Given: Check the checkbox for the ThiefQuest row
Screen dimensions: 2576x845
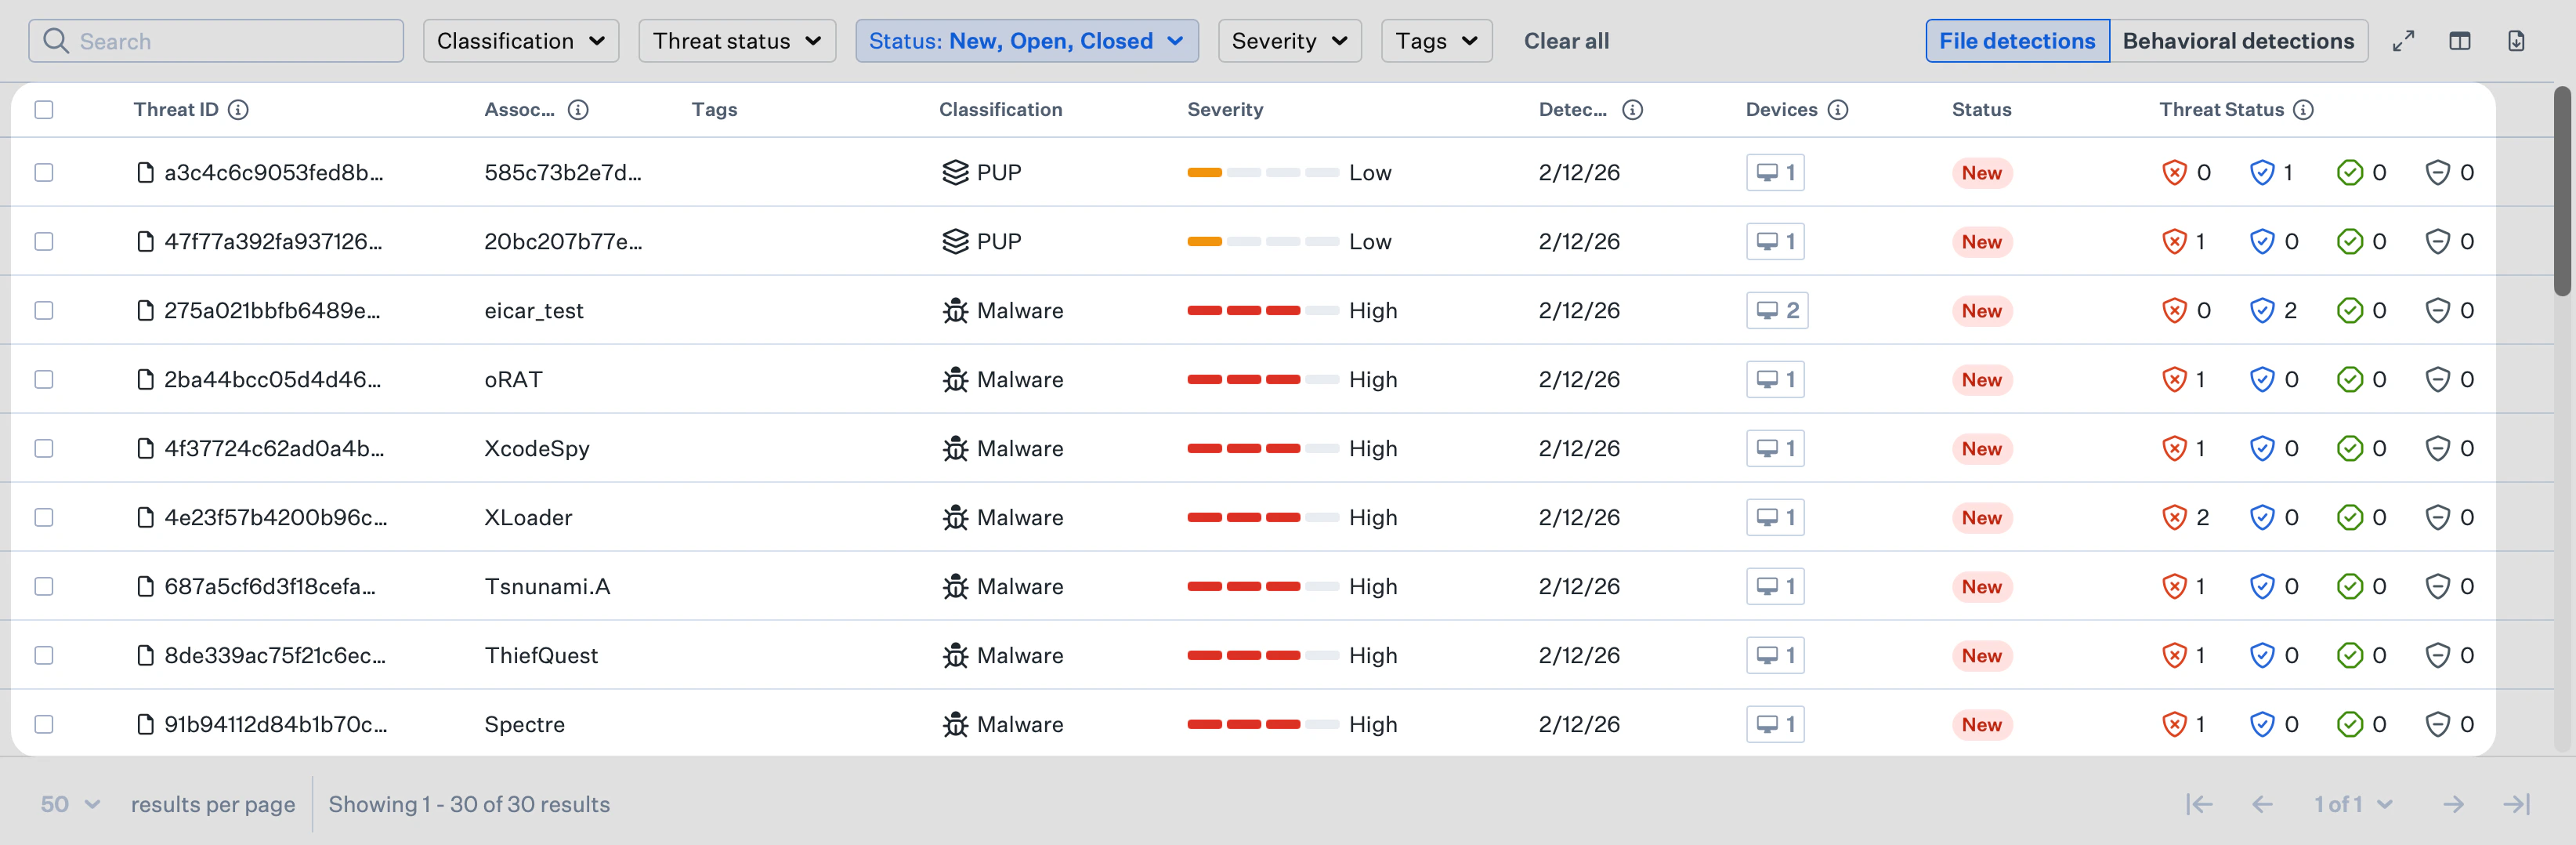Looking at the screenshot, I should tap(43, 655).
